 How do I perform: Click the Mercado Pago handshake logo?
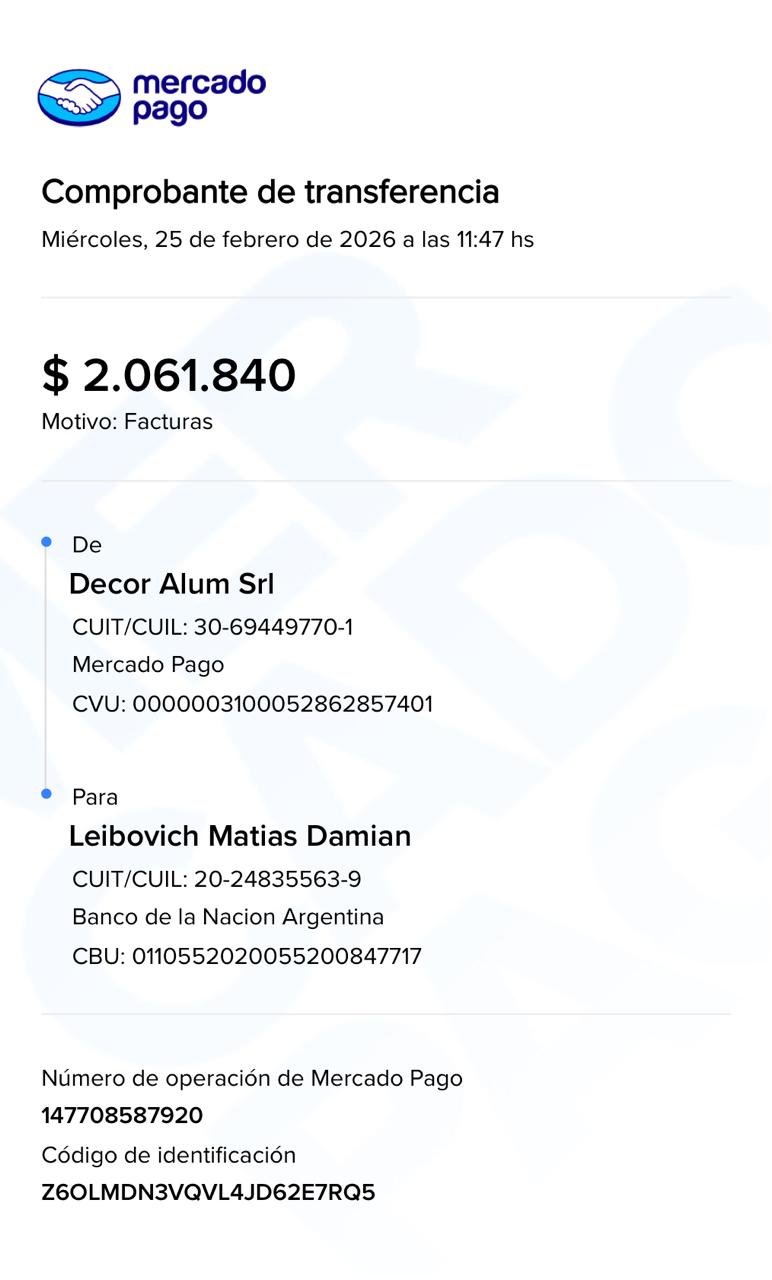coord(79,97)
